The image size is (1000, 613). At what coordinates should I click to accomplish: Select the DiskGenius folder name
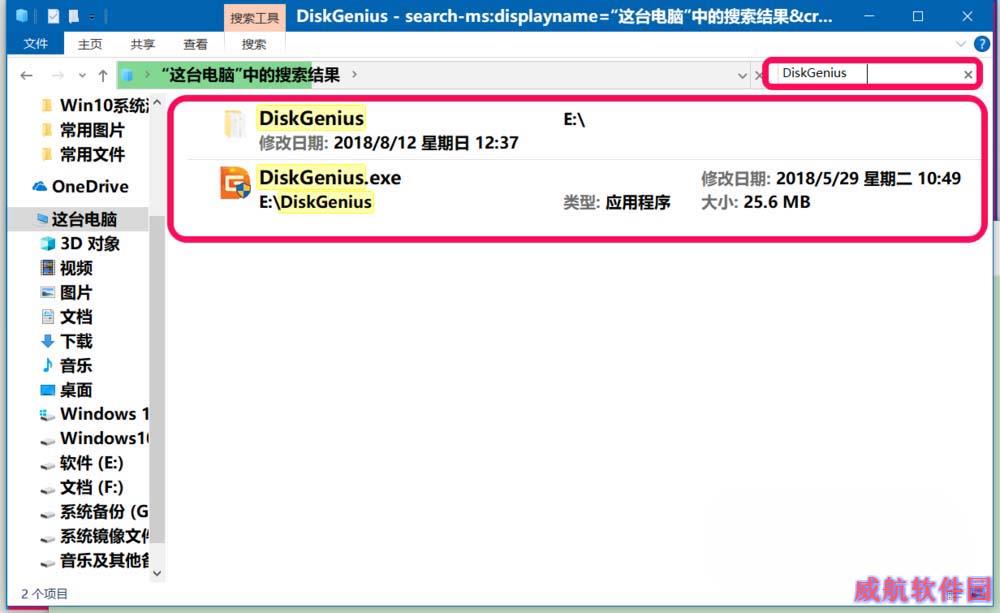coord(311,118)
